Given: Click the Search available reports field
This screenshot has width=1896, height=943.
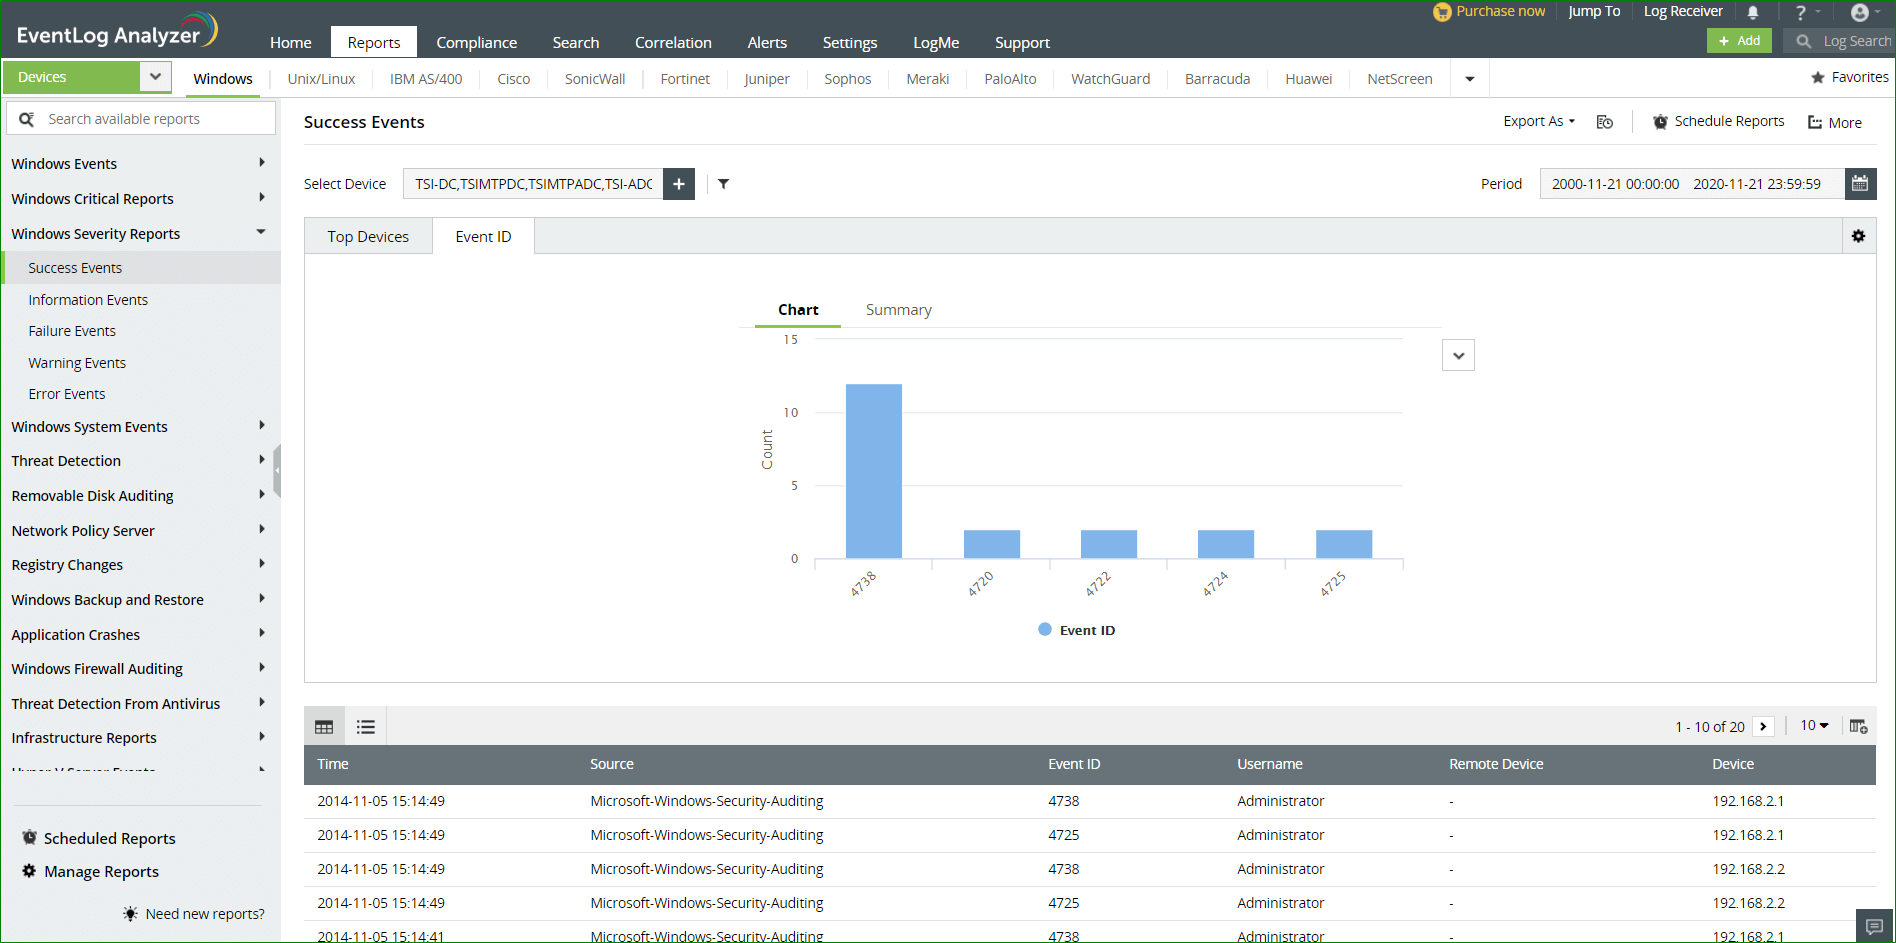Looking at the screenshot, I should tap(141, 119).
